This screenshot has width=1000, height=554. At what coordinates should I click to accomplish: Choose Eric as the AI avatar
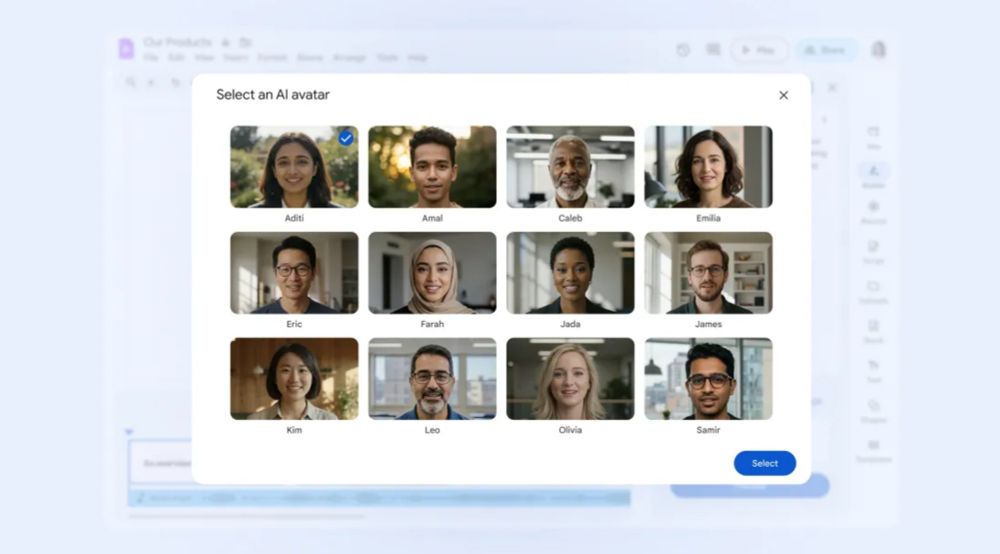point(294,272)
